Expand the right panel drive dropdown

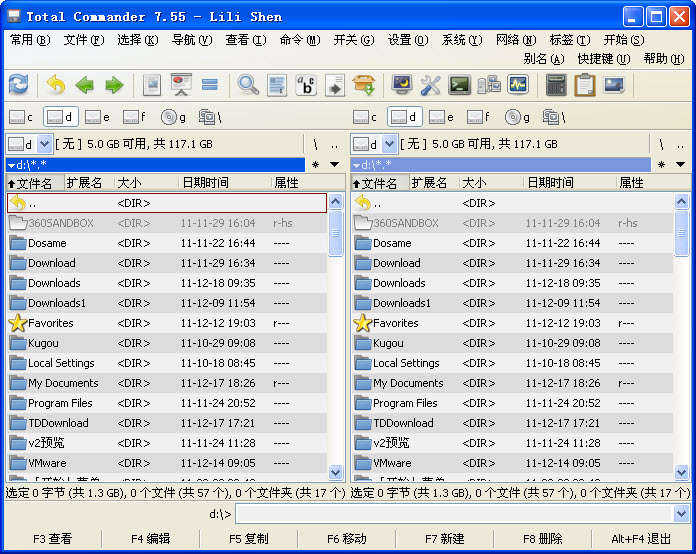point(389,144)
